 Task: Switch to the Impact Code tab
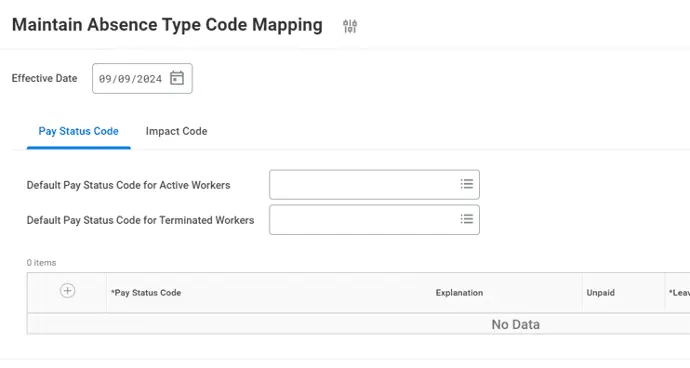point(176,131)
